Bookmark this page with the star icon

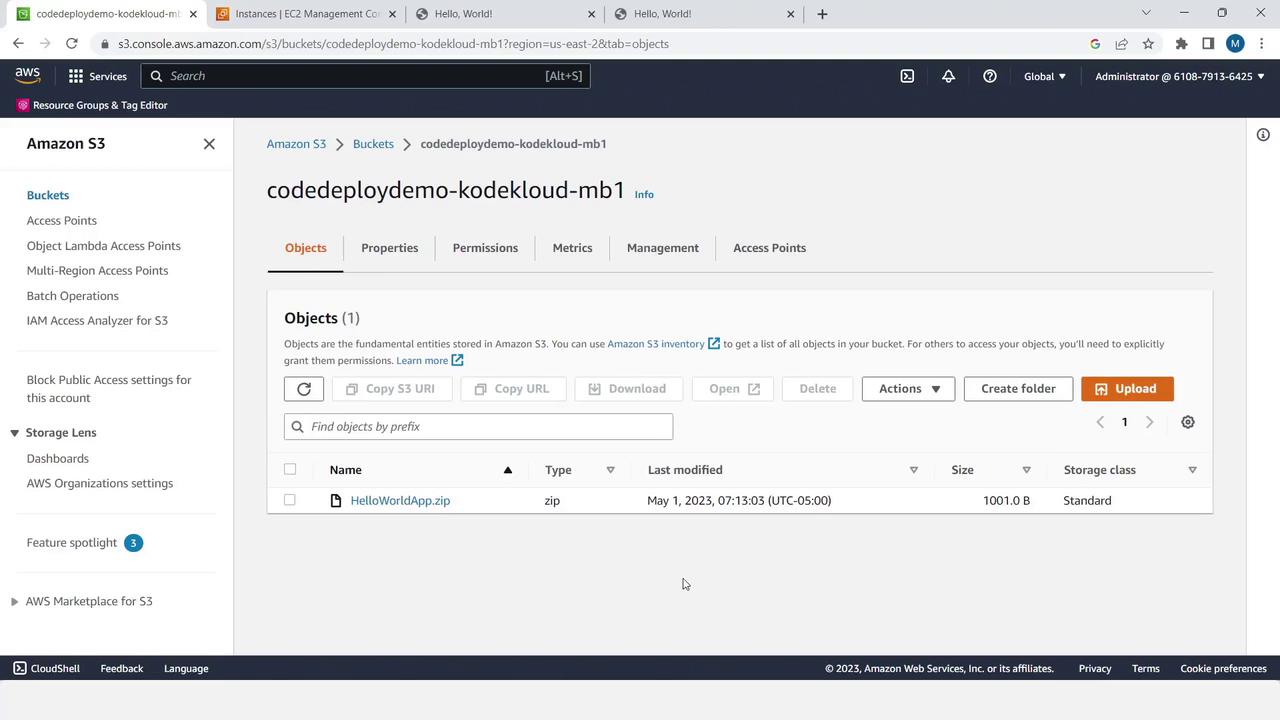(x=1148, y=44)
